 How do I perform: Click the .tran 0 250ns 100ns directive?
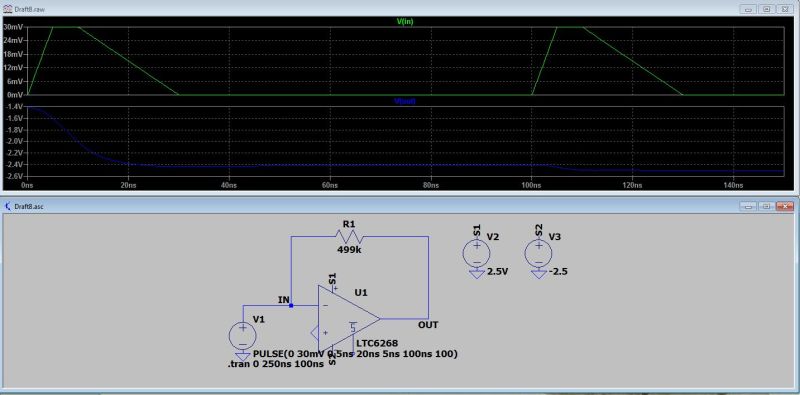(276, 364)
